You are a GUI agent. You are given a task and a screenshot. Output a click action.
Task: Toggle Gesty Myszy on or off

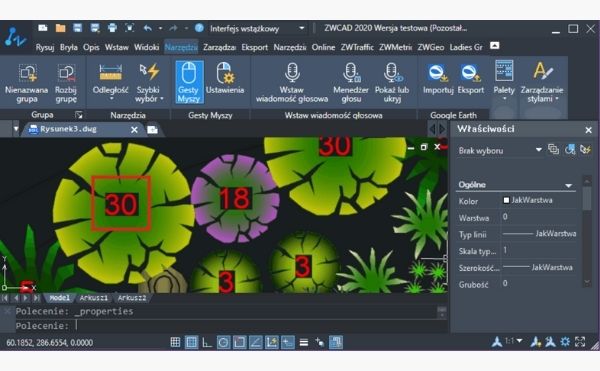(189, 82)
